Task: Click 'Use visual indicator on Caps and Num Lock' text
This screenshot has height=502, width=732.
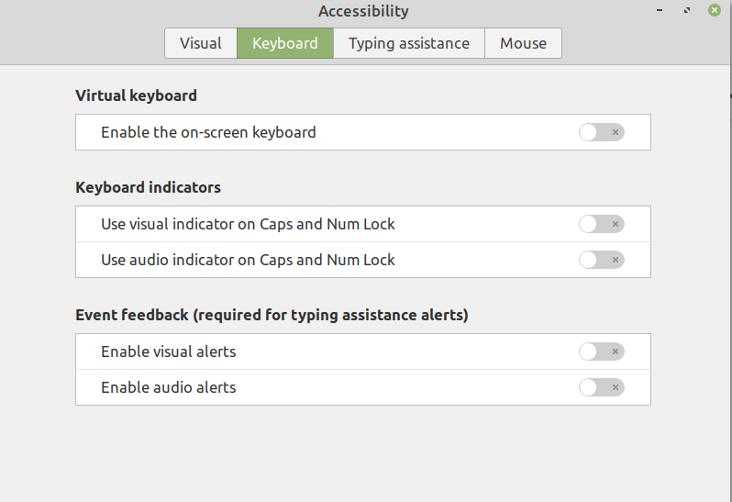Action: (248, 224)
